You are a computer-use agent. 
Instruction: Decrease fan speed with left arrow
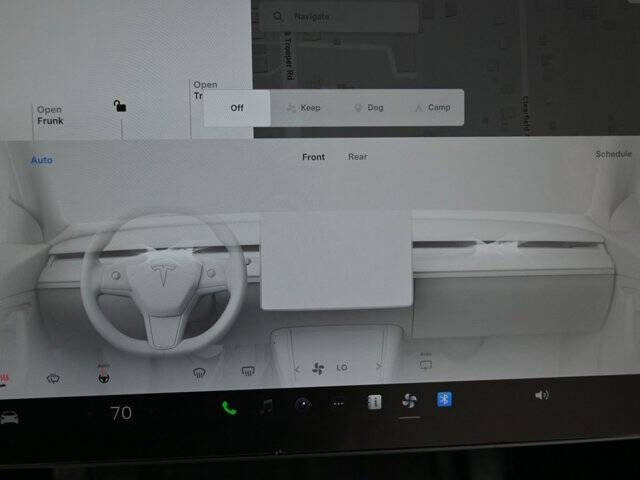pyautogui.click(x=297, y=370)
